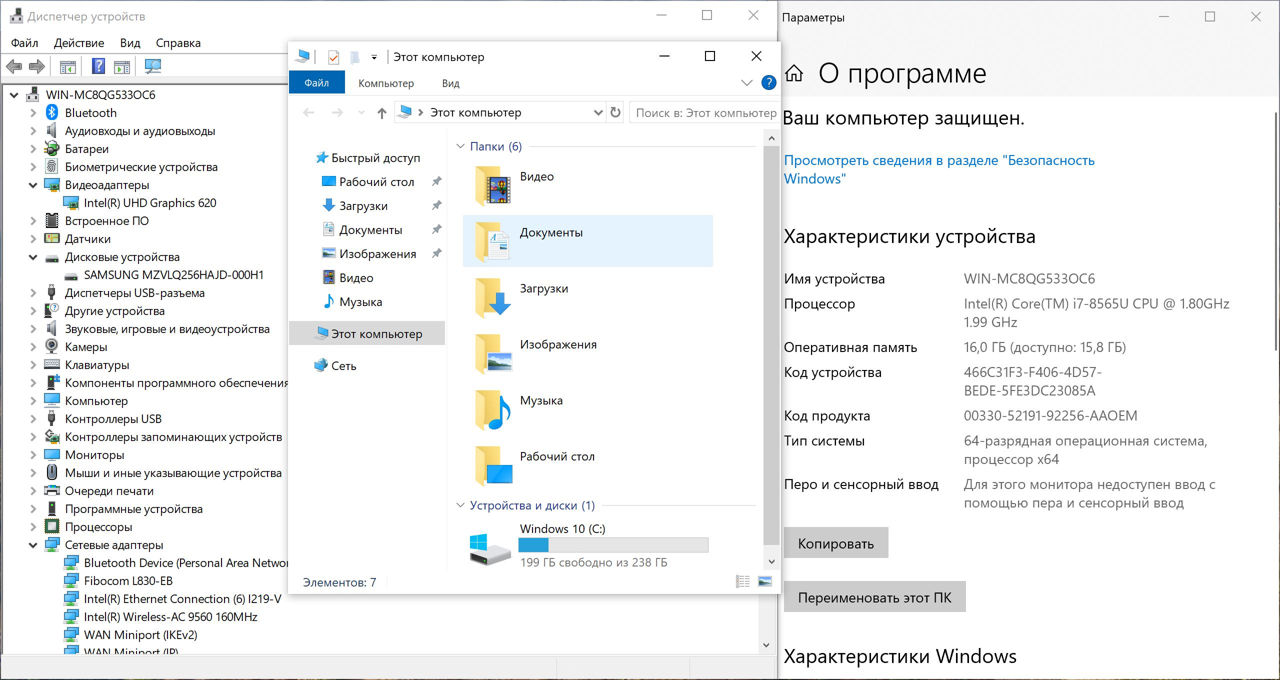
Task: Collapse the Сетевые адаптеры tree node
Action: (x=33, y=545)
